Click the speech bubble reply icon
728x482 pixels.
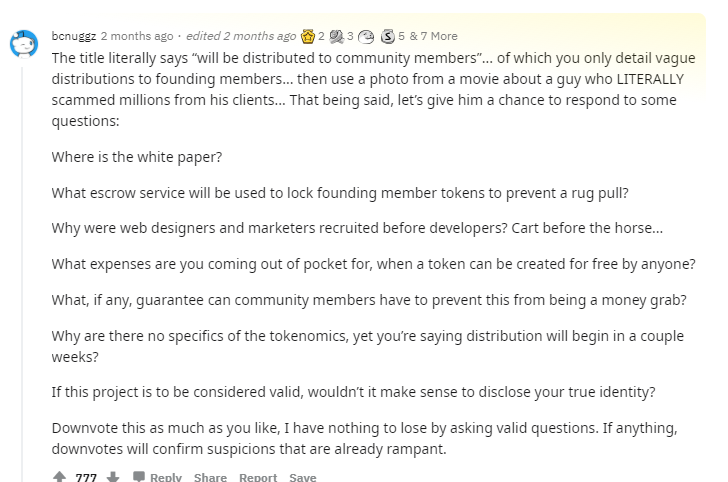138,477
